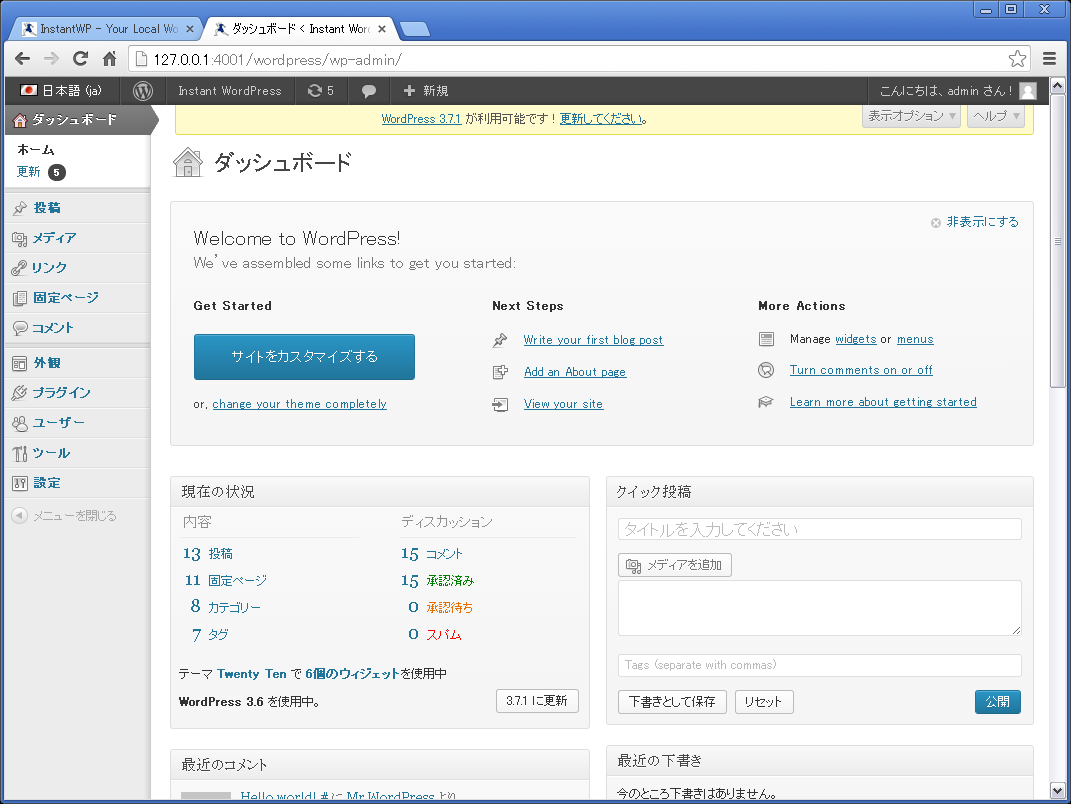The width and height of the screenshot is (1071, 804).
Task: Click widgets link under More Actions
Action: tap(855, 339)
